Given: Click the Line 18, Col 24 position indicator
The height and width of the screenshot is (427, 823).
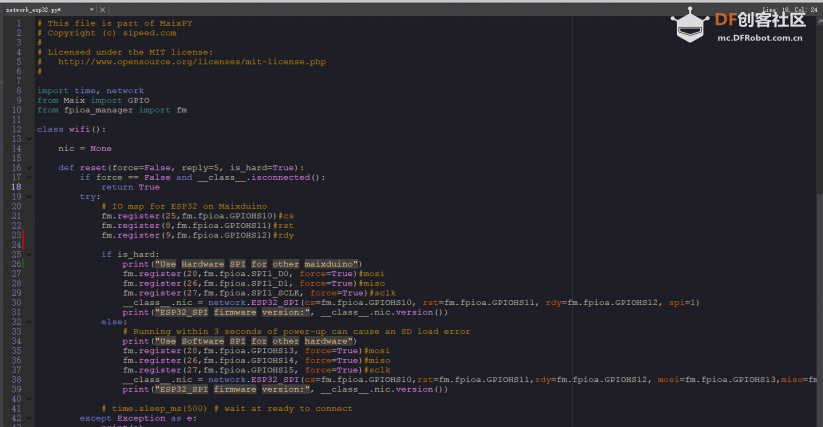Looking at the screenshot, I should click(790, 10).
